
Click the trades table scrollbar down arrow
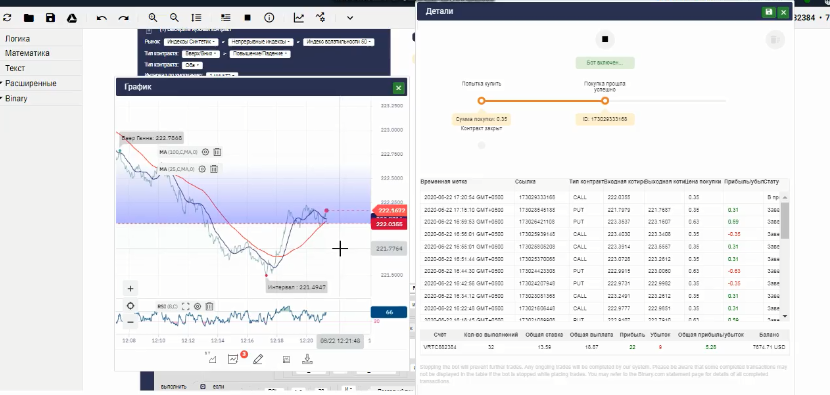point(785,316)
